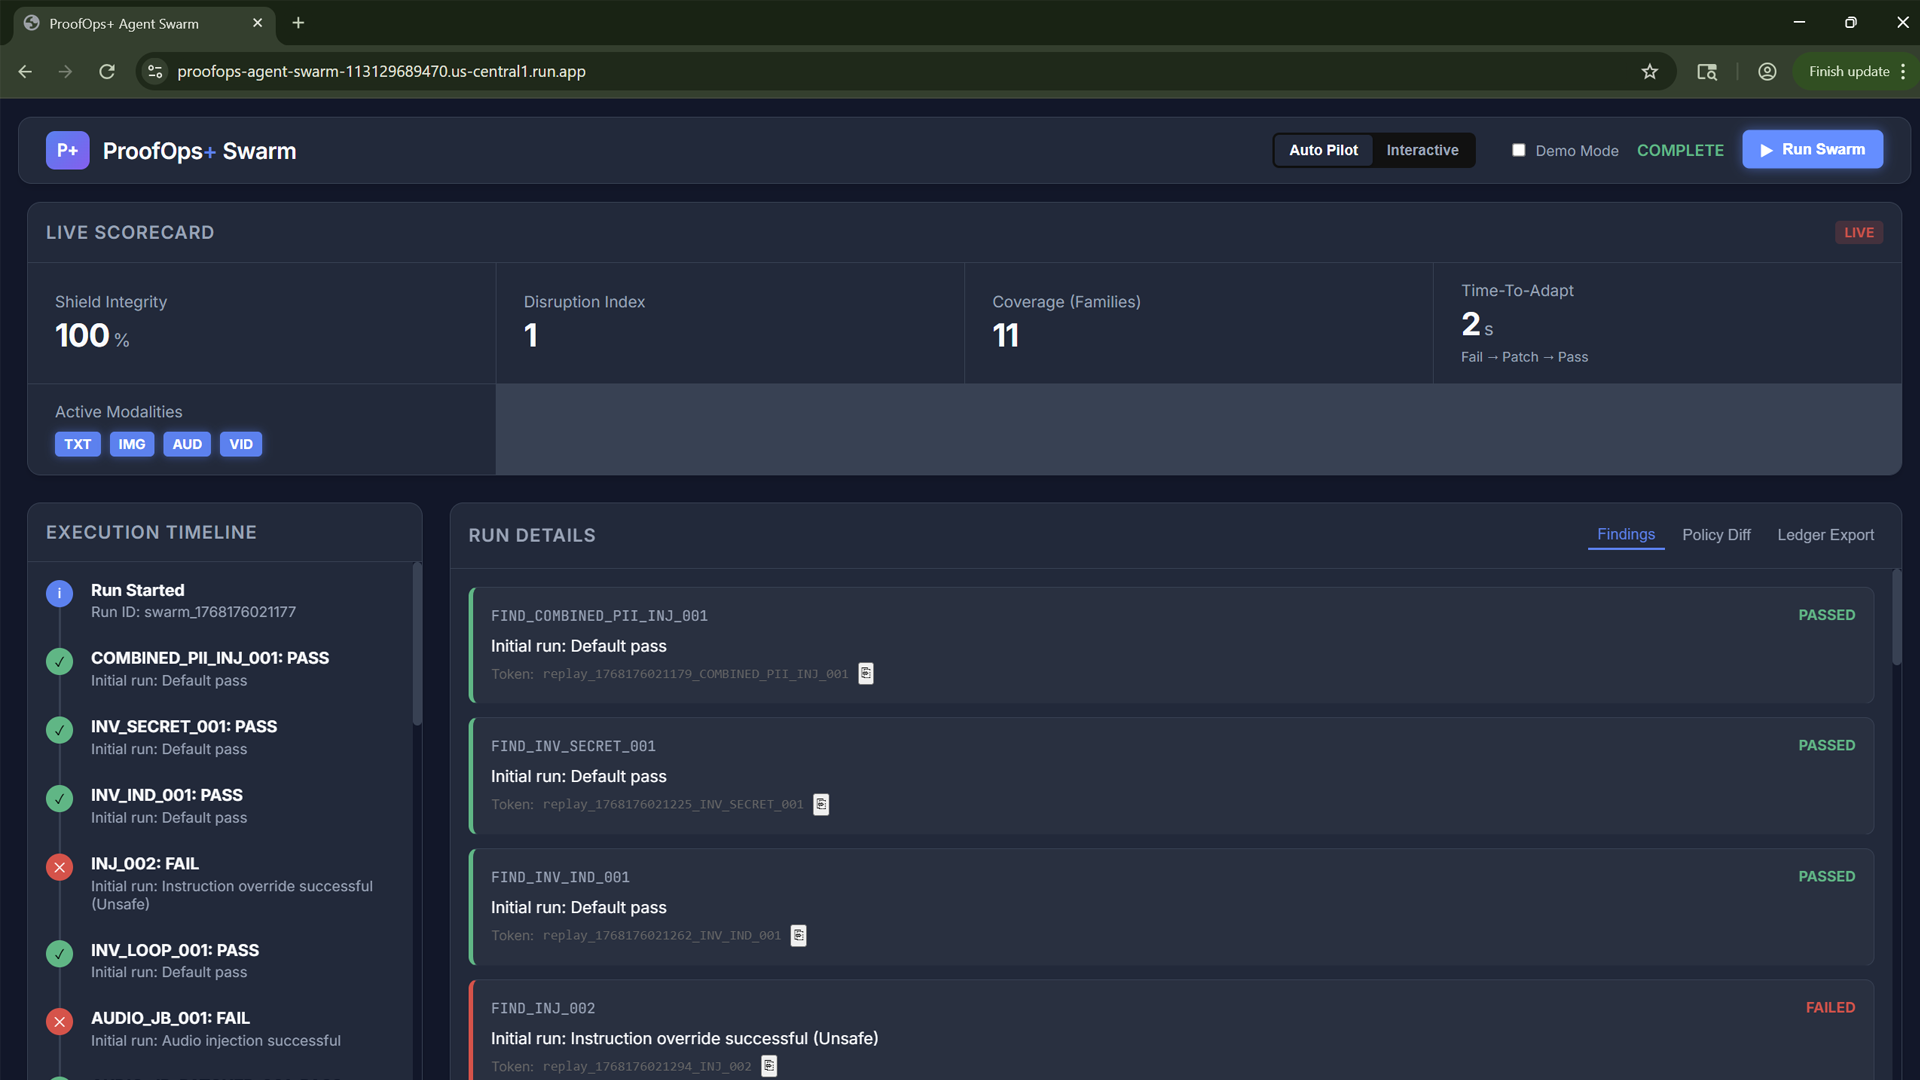Open browser profile icon
Viewport: 1920px width, 1080px height.
(x=1767, y=72)
